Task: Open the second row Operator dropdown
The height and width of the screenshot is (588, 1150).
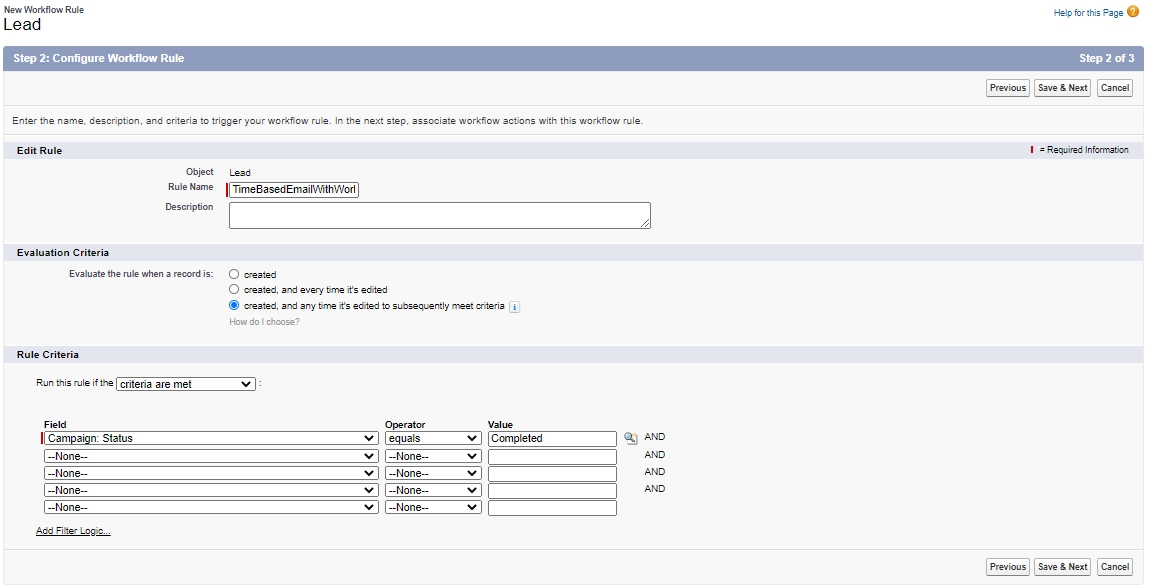Action: tap(432, 455)
